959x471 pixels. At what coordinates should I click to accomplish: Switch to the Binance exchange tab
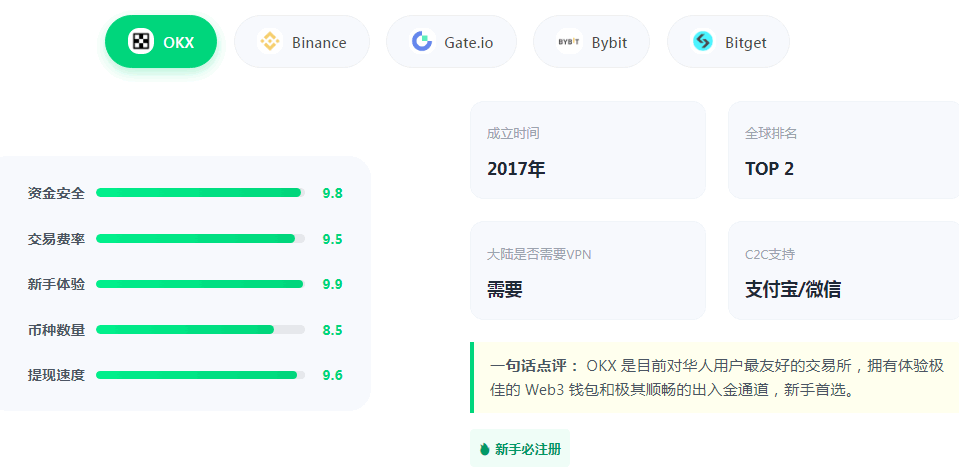[302, 42]
